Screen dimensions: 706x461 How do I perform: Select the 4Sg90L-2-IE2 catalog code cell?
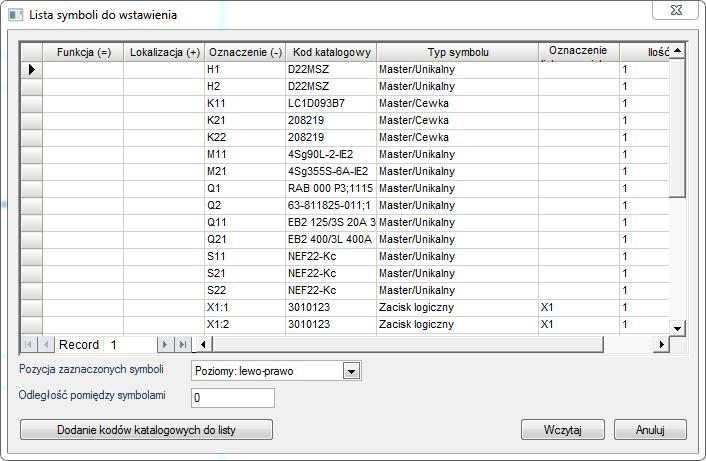click(x=331, y=154)
